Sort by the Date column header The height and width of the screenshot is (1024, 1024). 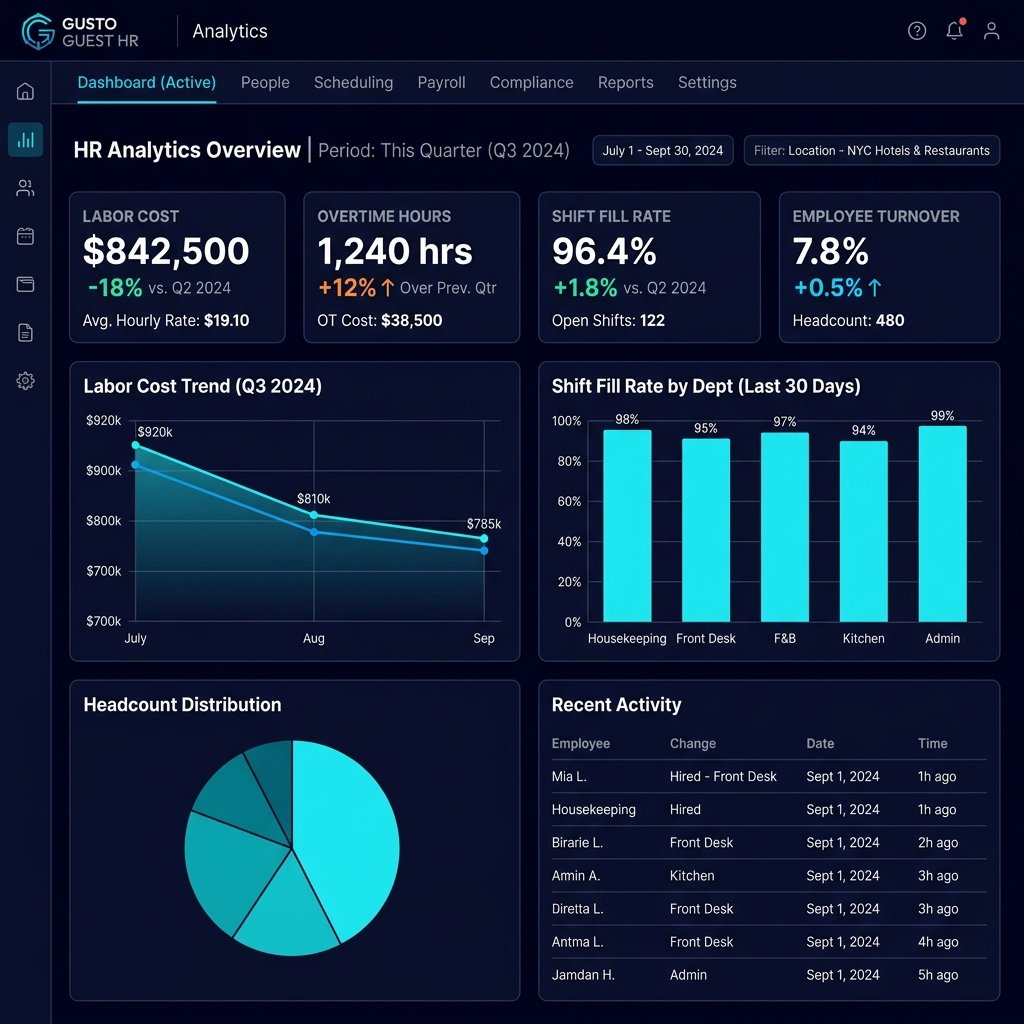point(820,743)
